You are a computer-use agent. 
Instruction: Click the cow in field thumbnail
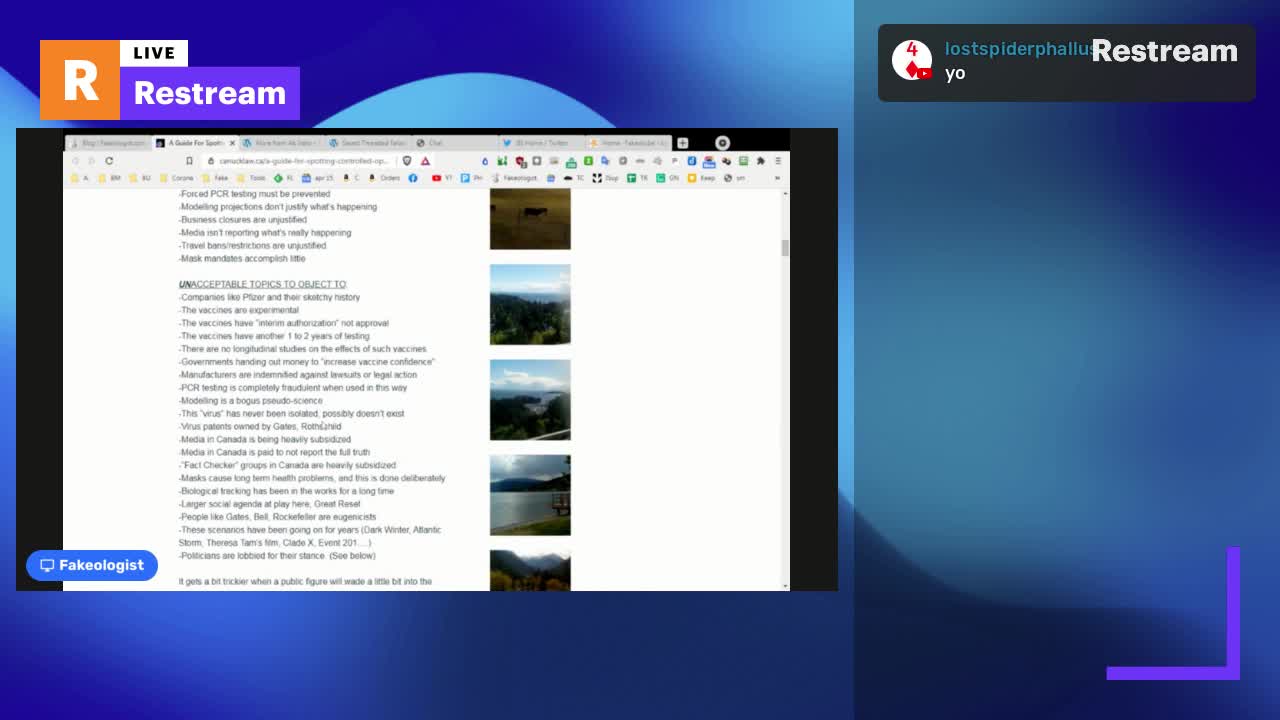click(530, 219)
